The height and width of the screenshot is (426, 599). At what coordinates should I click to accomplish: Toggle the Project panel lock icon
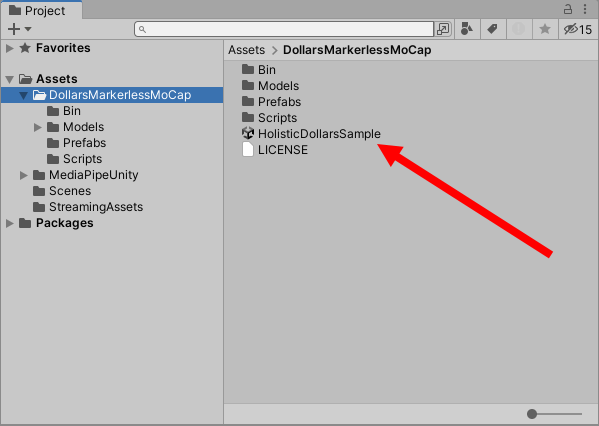(568, 9)
